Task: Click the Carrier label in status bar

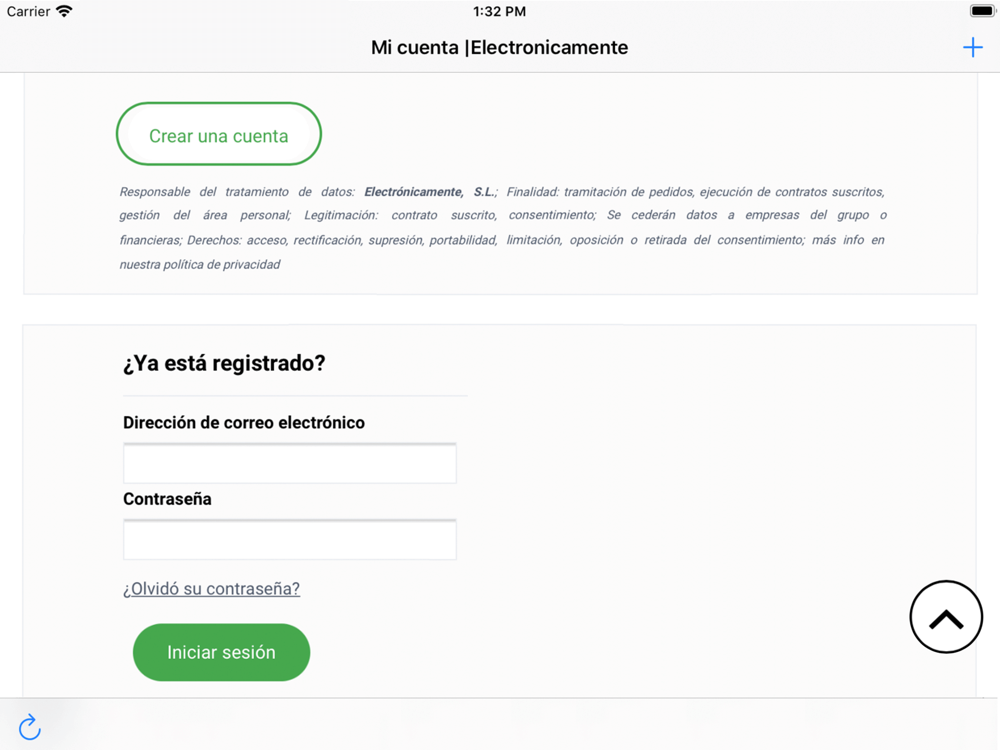Action: 28,11
